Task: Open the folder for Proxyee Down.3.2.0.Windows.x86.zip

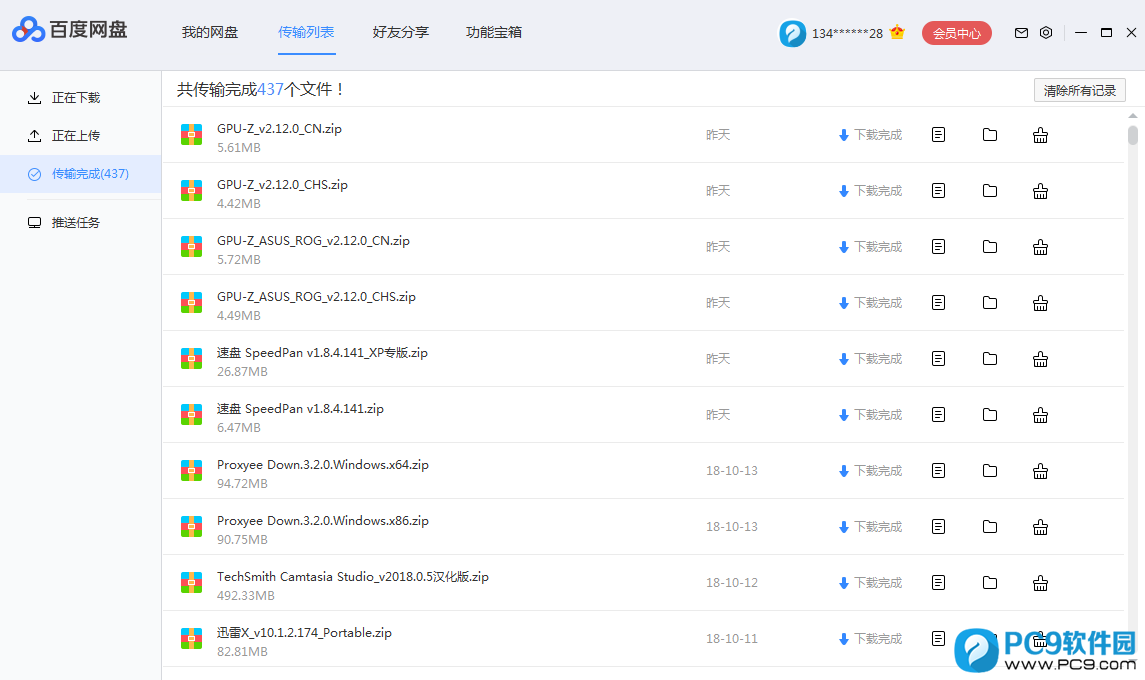Action: point(989,527)
